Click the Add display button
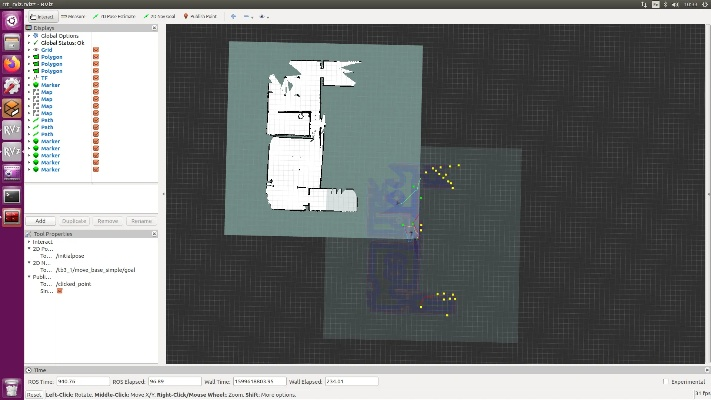The image size is (711, 400). click(40, 221)
